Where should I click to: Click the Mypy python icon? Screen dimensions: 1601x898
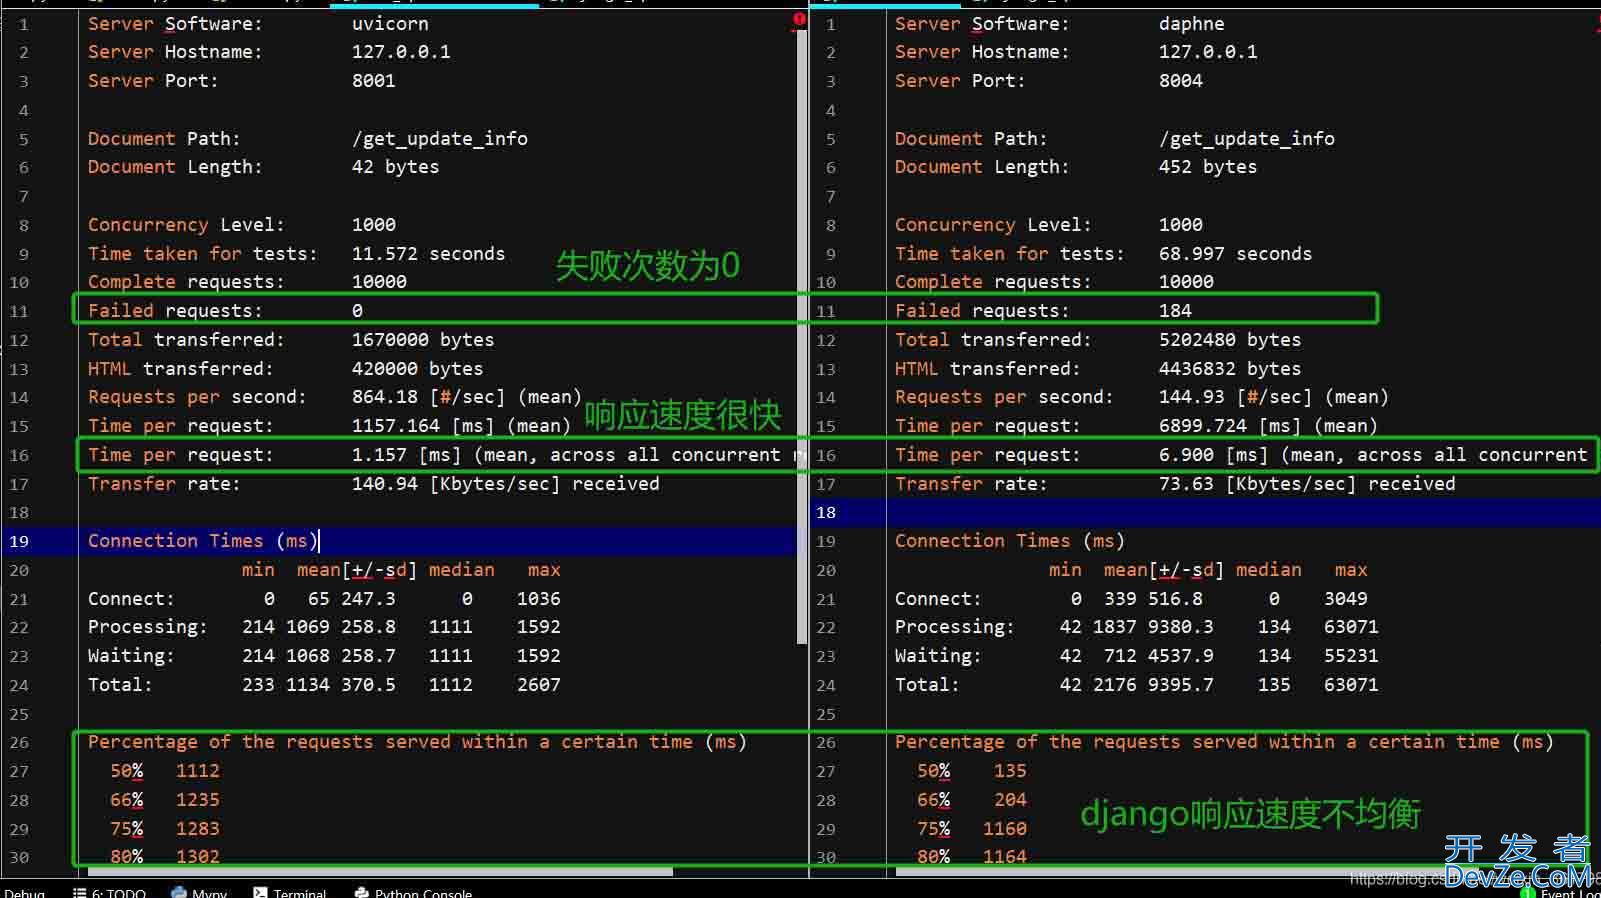coord(178,892)
